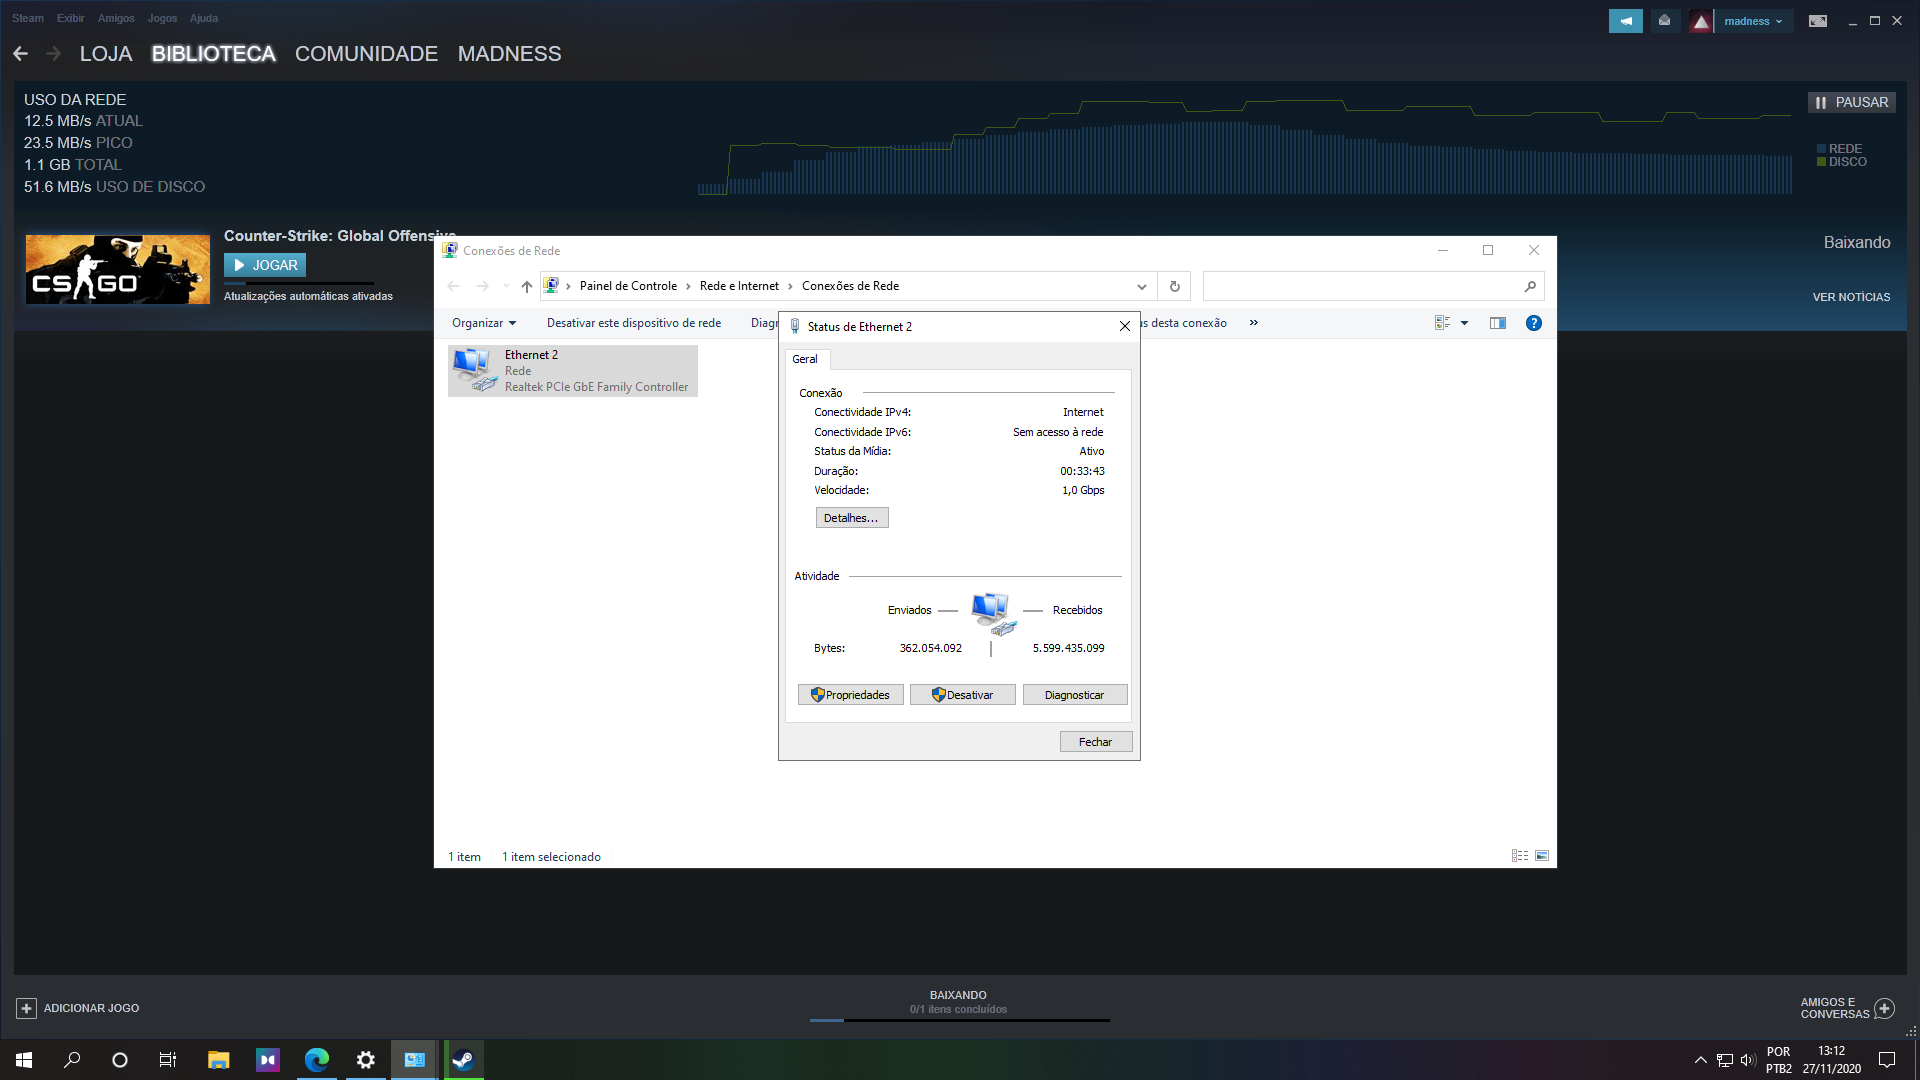This screenshot has width=1920, height=1080.
Task: Open the volume speaker tray icon
Action: tap(1747, 1060)
